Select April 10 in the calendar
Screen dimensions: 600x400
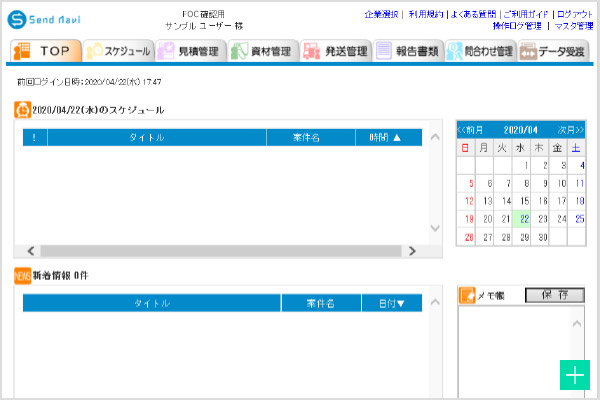[x=558, y=183]
